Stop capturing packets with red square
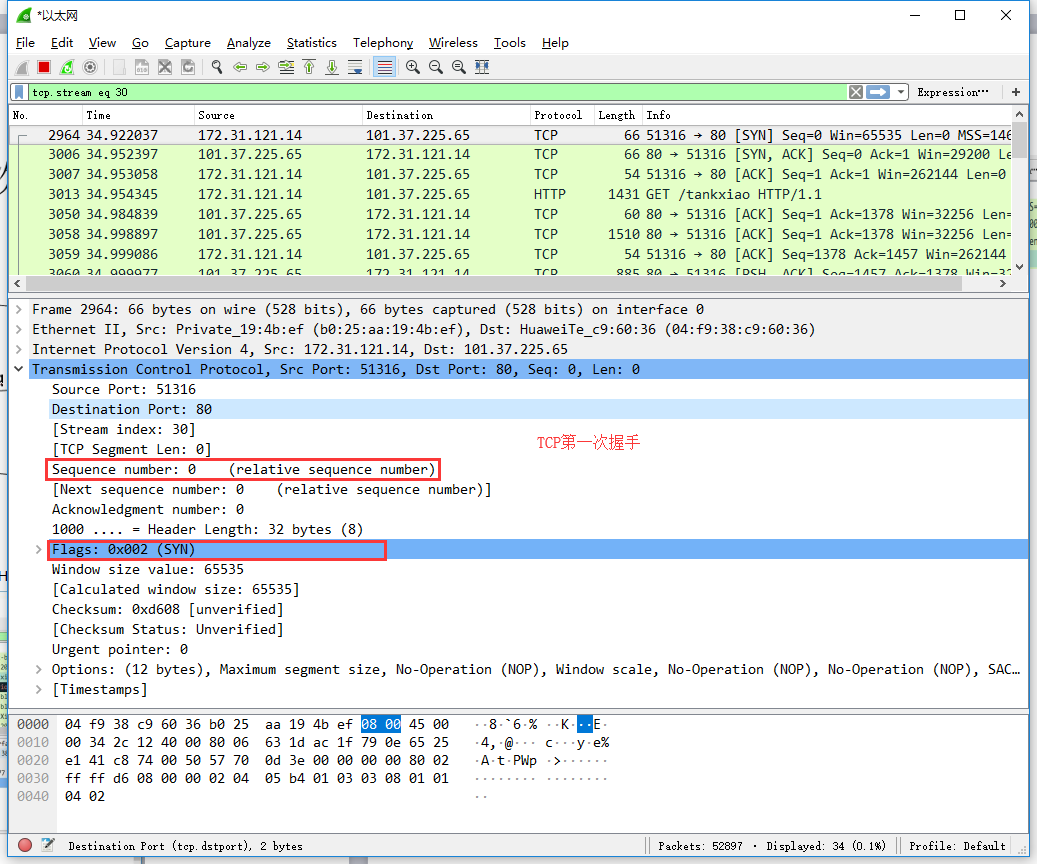 (x=44, y=67)
